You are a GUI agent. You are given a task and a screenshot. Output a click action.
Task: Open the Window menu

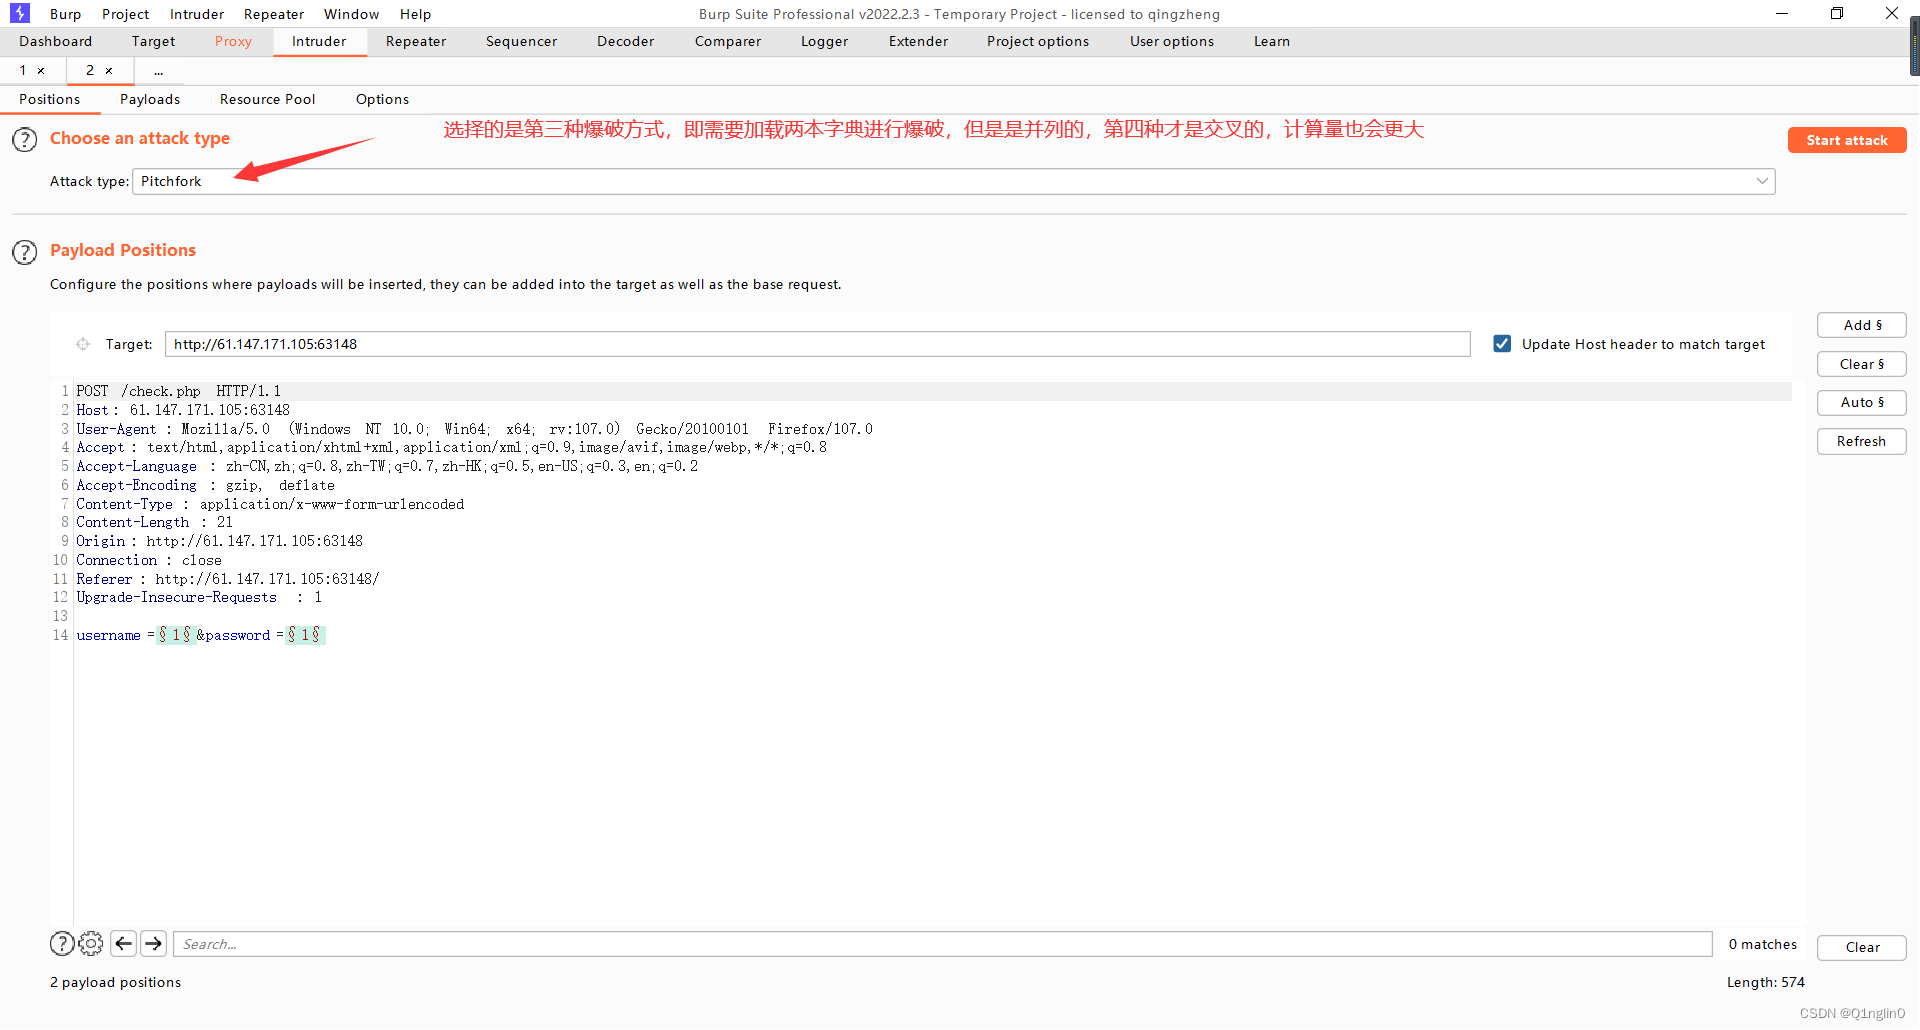(x=351, y=14)
